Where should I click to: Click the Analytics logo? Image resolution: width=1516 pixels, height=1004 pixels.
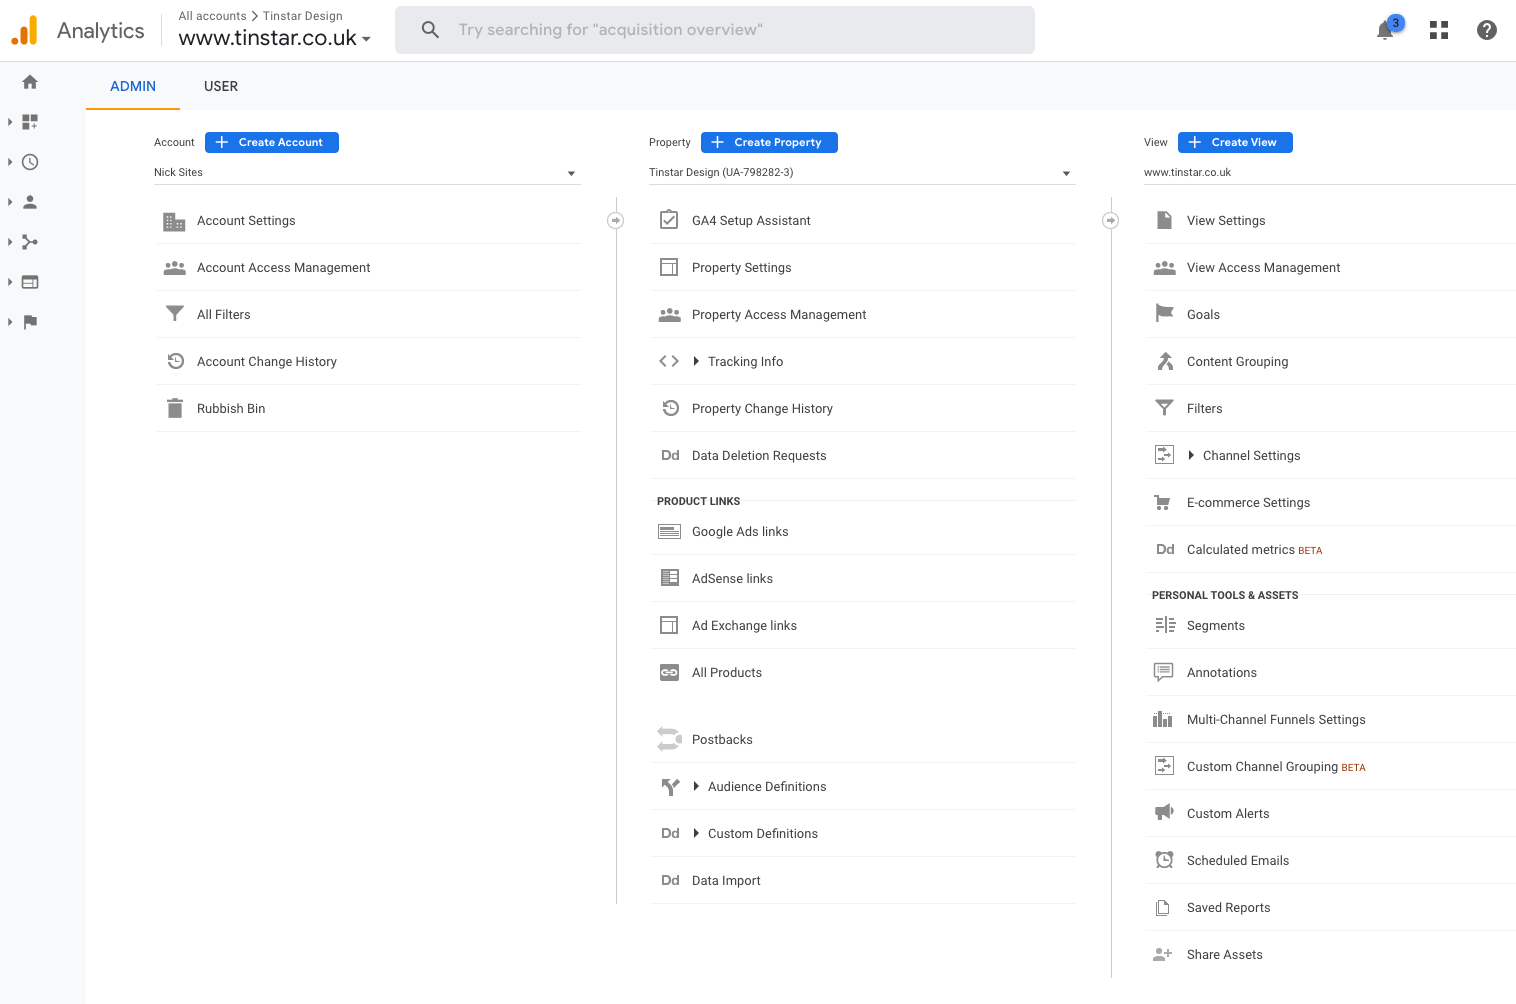24,30
